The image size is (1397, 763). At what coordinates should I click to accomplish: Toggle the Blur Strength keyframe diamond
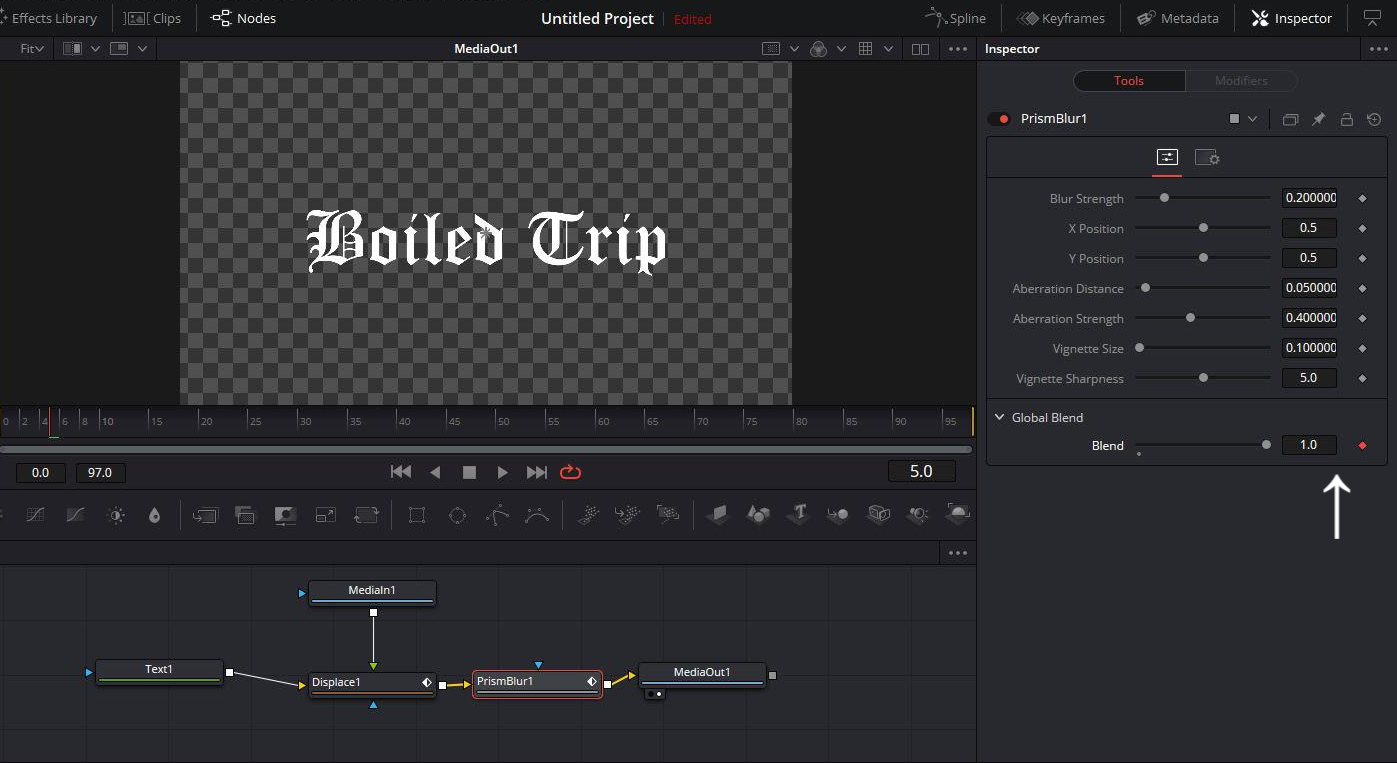tap(1362, 198)
